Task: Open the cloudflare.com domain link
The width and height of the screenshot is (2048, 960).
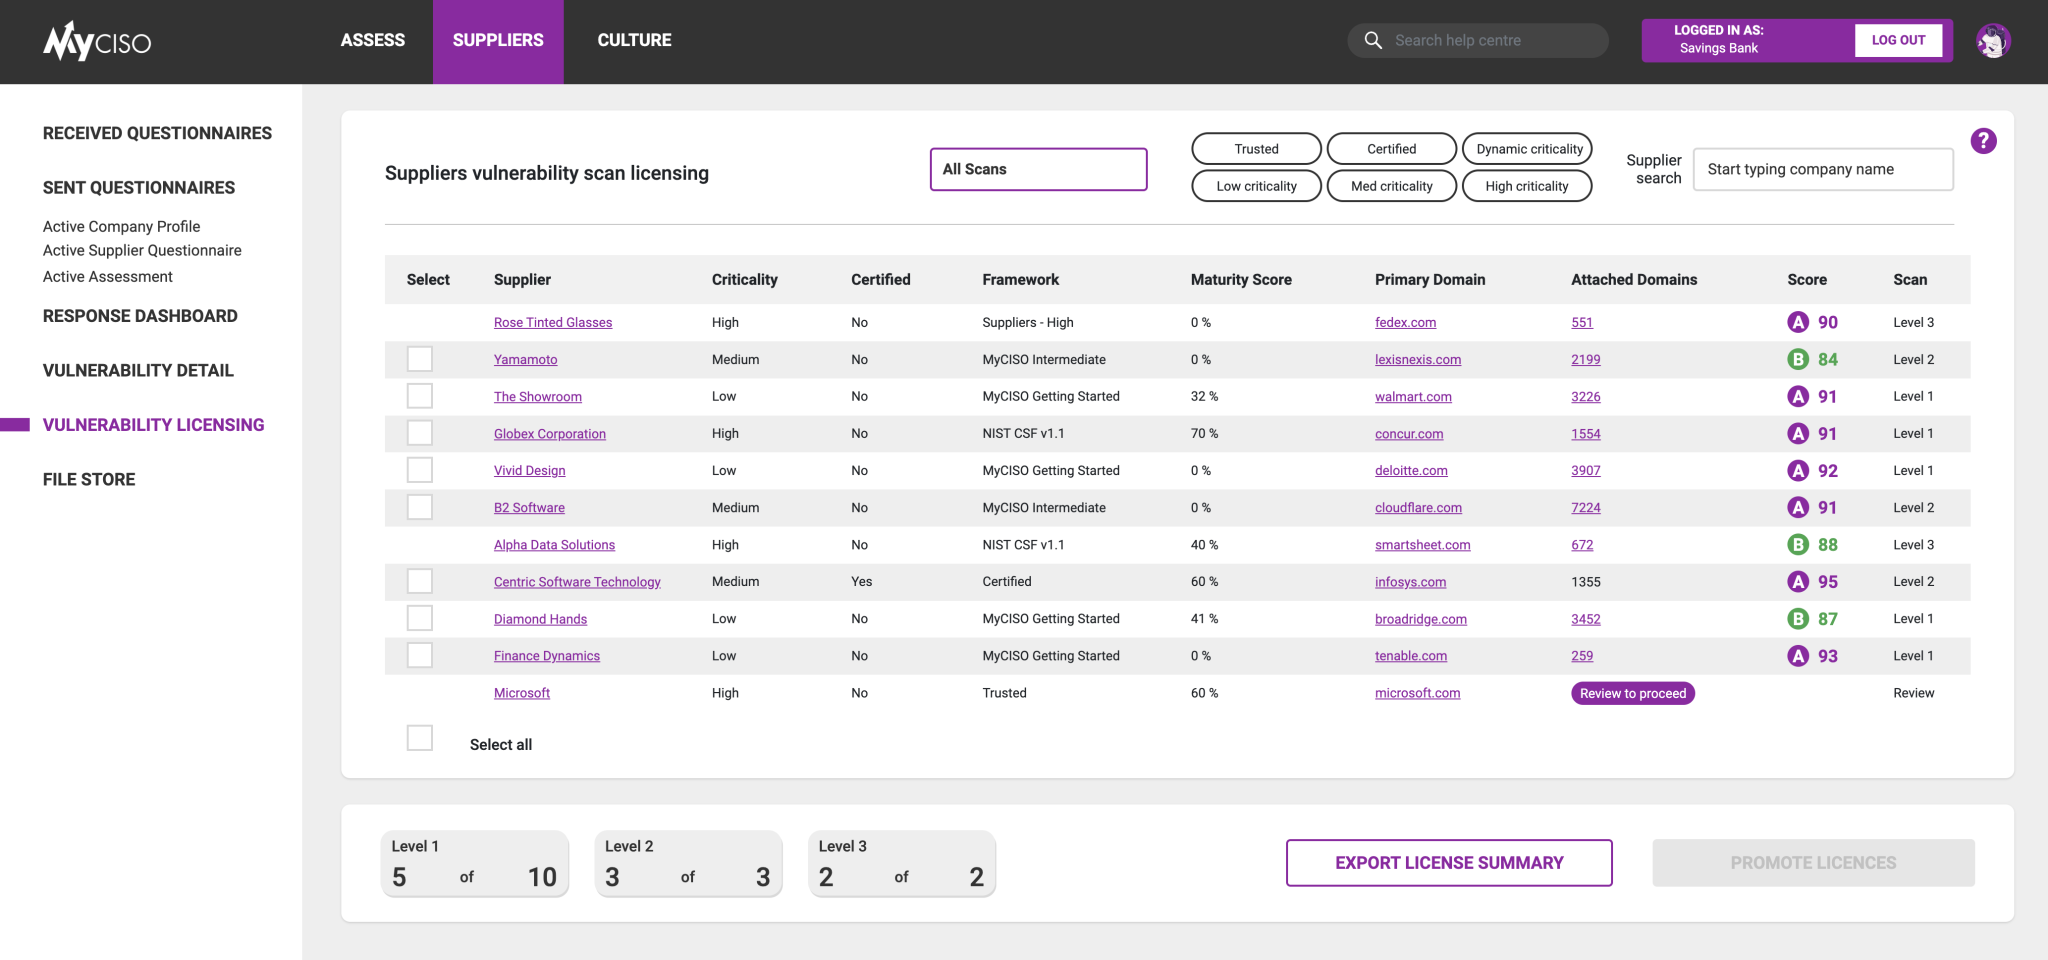Action: click(x=1418, y=508)
